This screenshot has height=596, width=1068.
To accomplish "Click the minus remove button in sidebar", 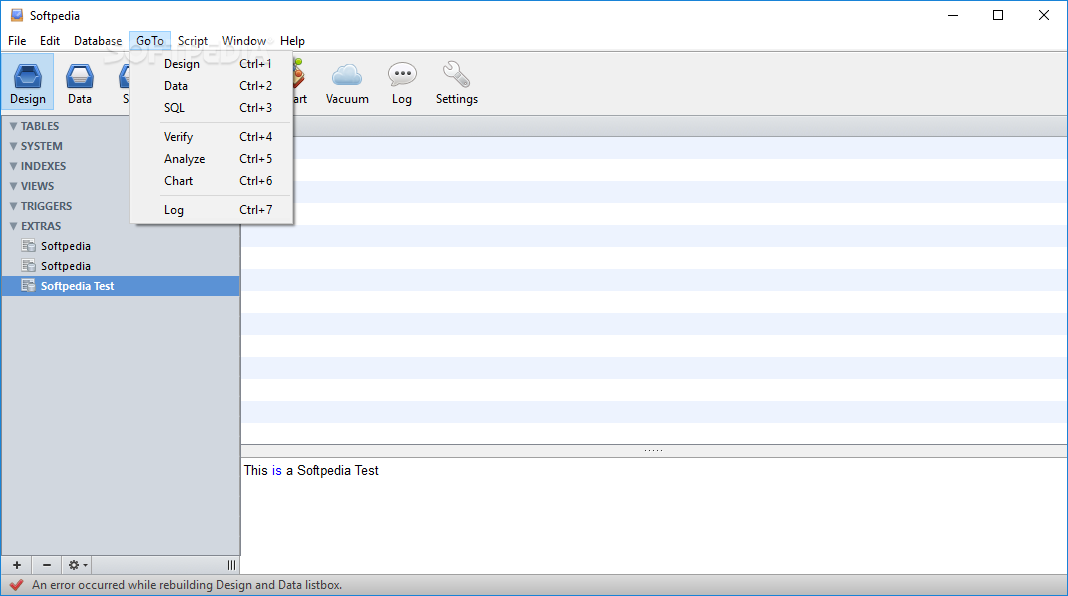I will (x=46, y=565).
